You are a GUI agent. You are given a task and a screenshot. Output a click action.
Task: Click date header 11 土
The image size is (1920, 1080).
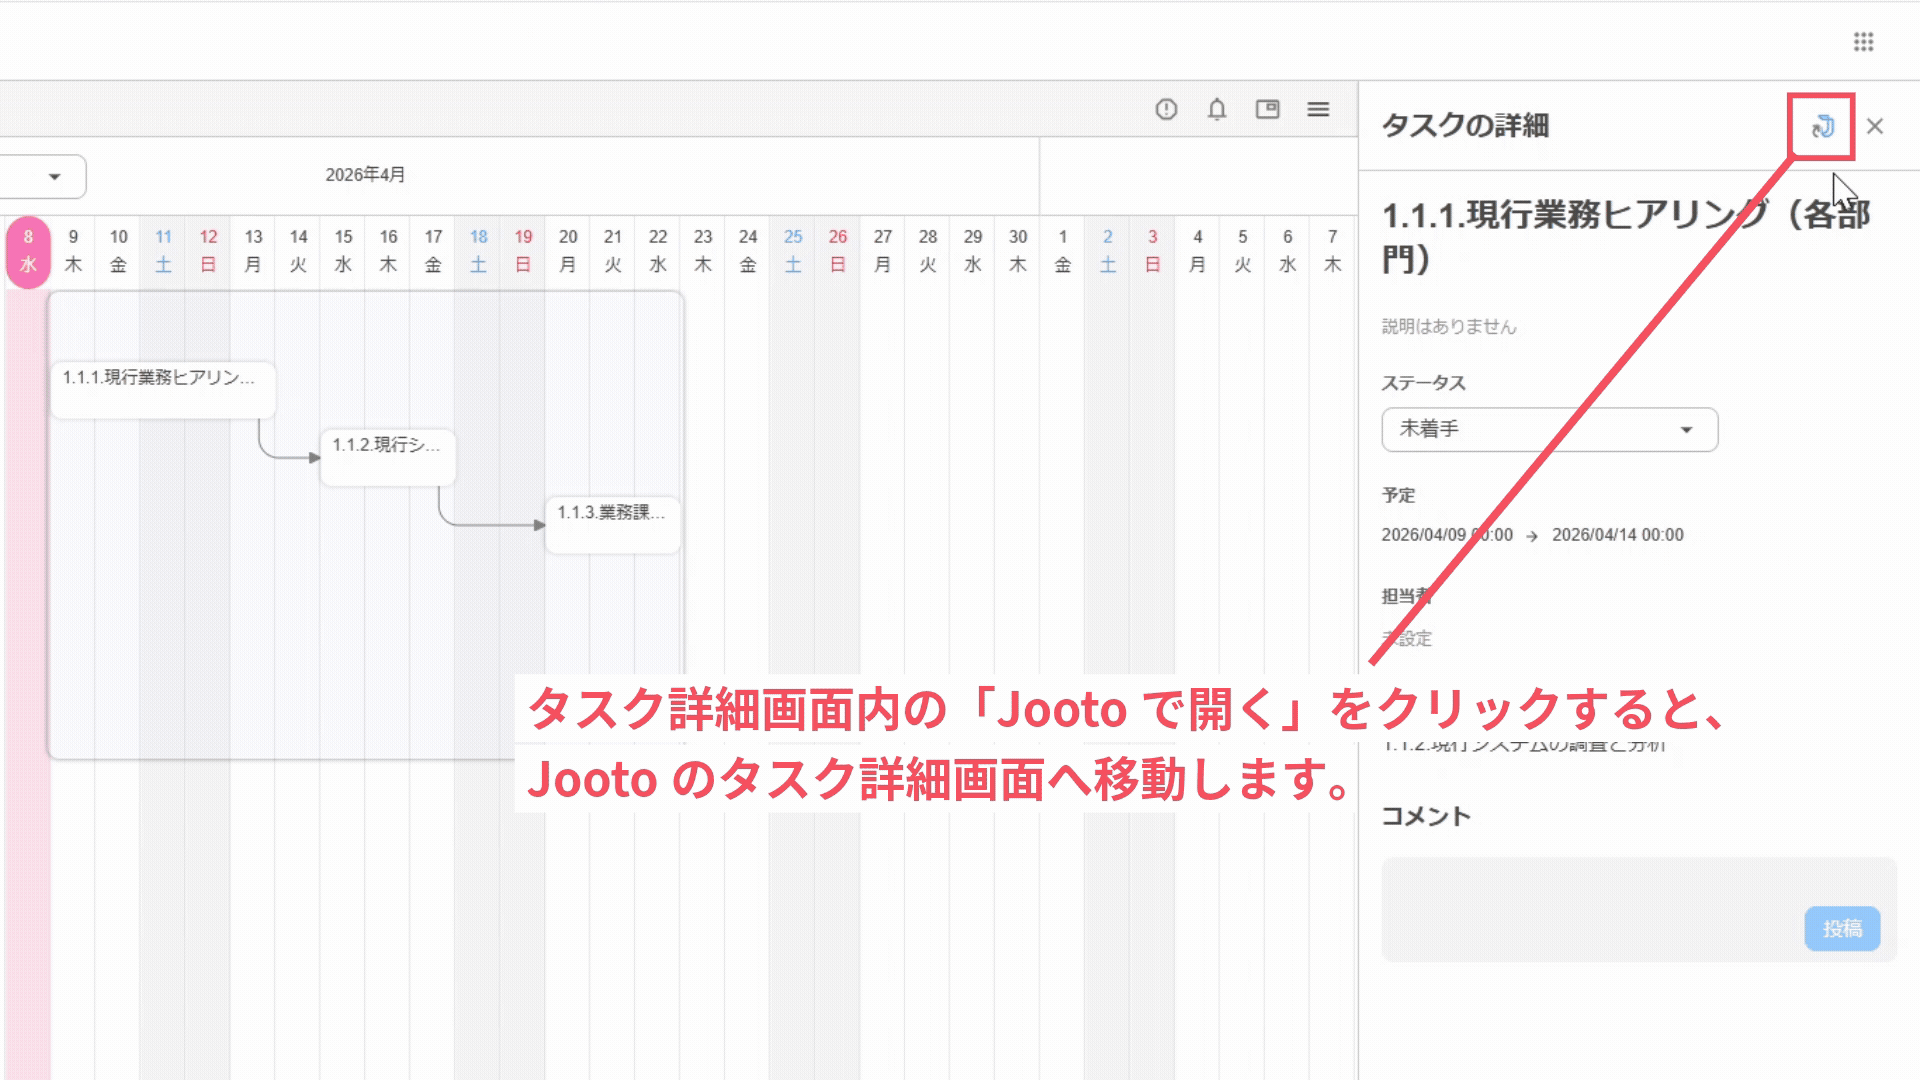(163, 251)
